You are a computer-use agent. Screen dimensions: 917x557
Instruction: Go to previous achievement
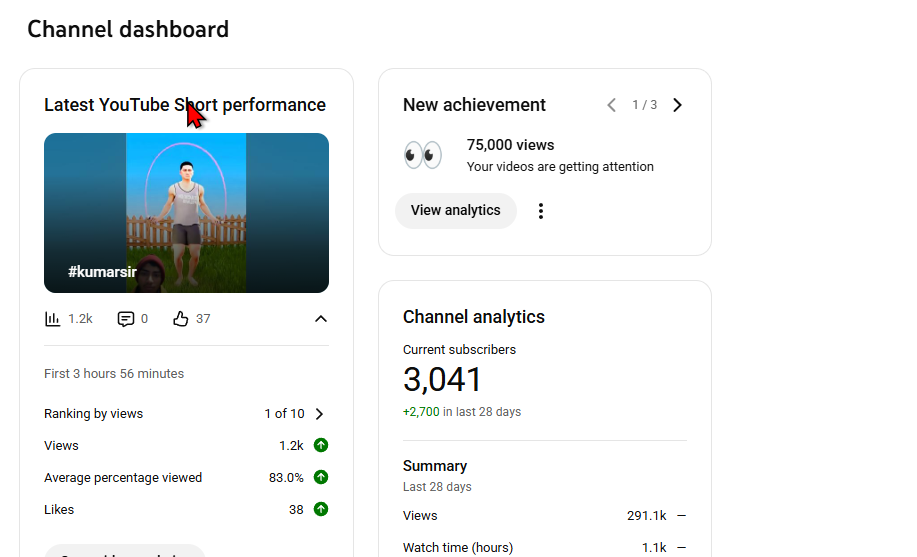(x=611, y=105)
